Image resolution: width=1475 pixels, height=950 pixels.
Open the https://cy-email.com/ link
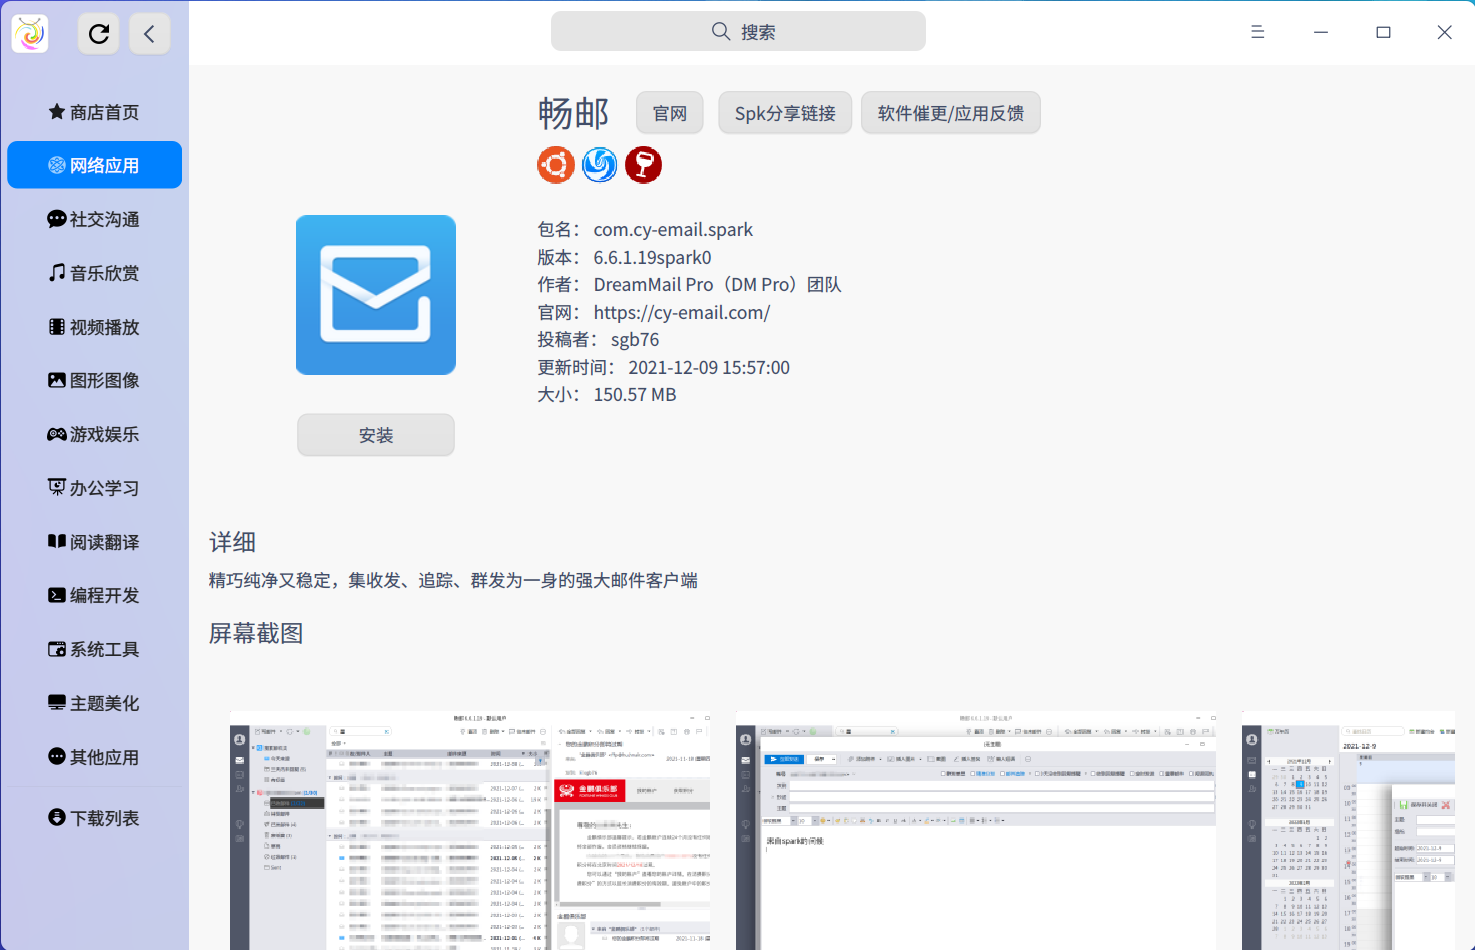pyautogui.click(x=681, y=312)
